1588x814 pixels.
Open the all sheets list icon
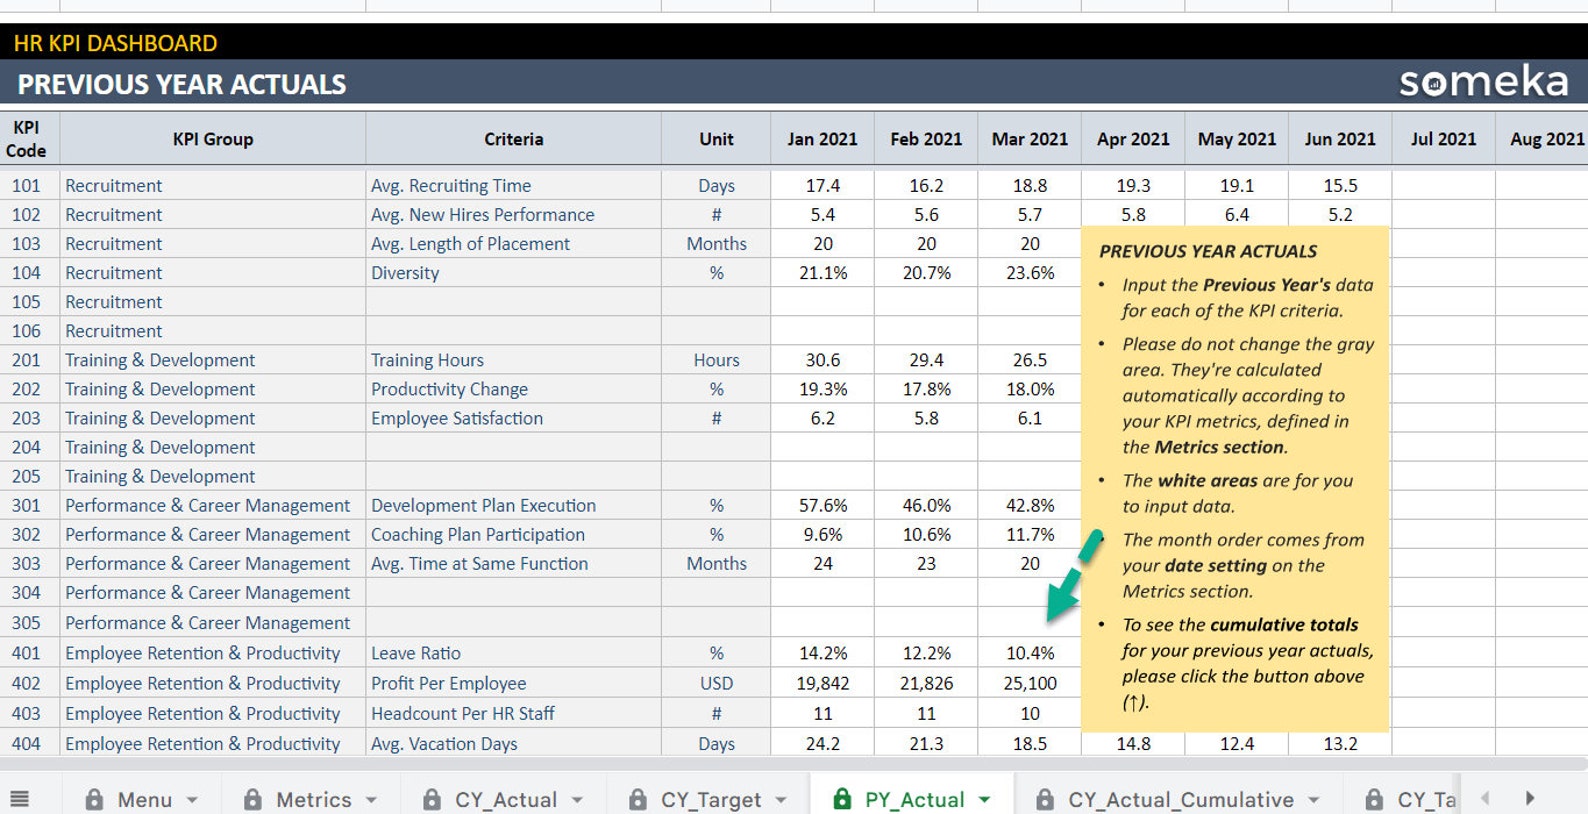19,799
